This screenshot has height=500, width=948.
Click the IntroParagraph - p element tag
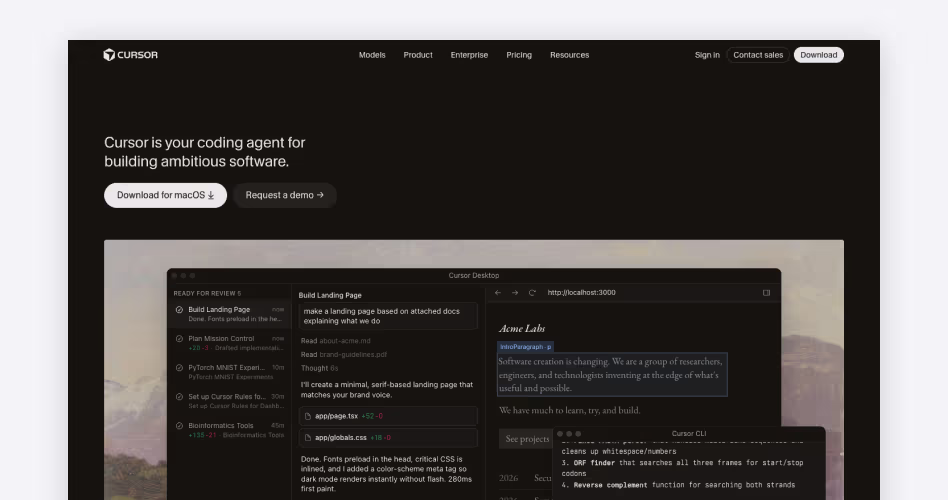pos(525,347)
